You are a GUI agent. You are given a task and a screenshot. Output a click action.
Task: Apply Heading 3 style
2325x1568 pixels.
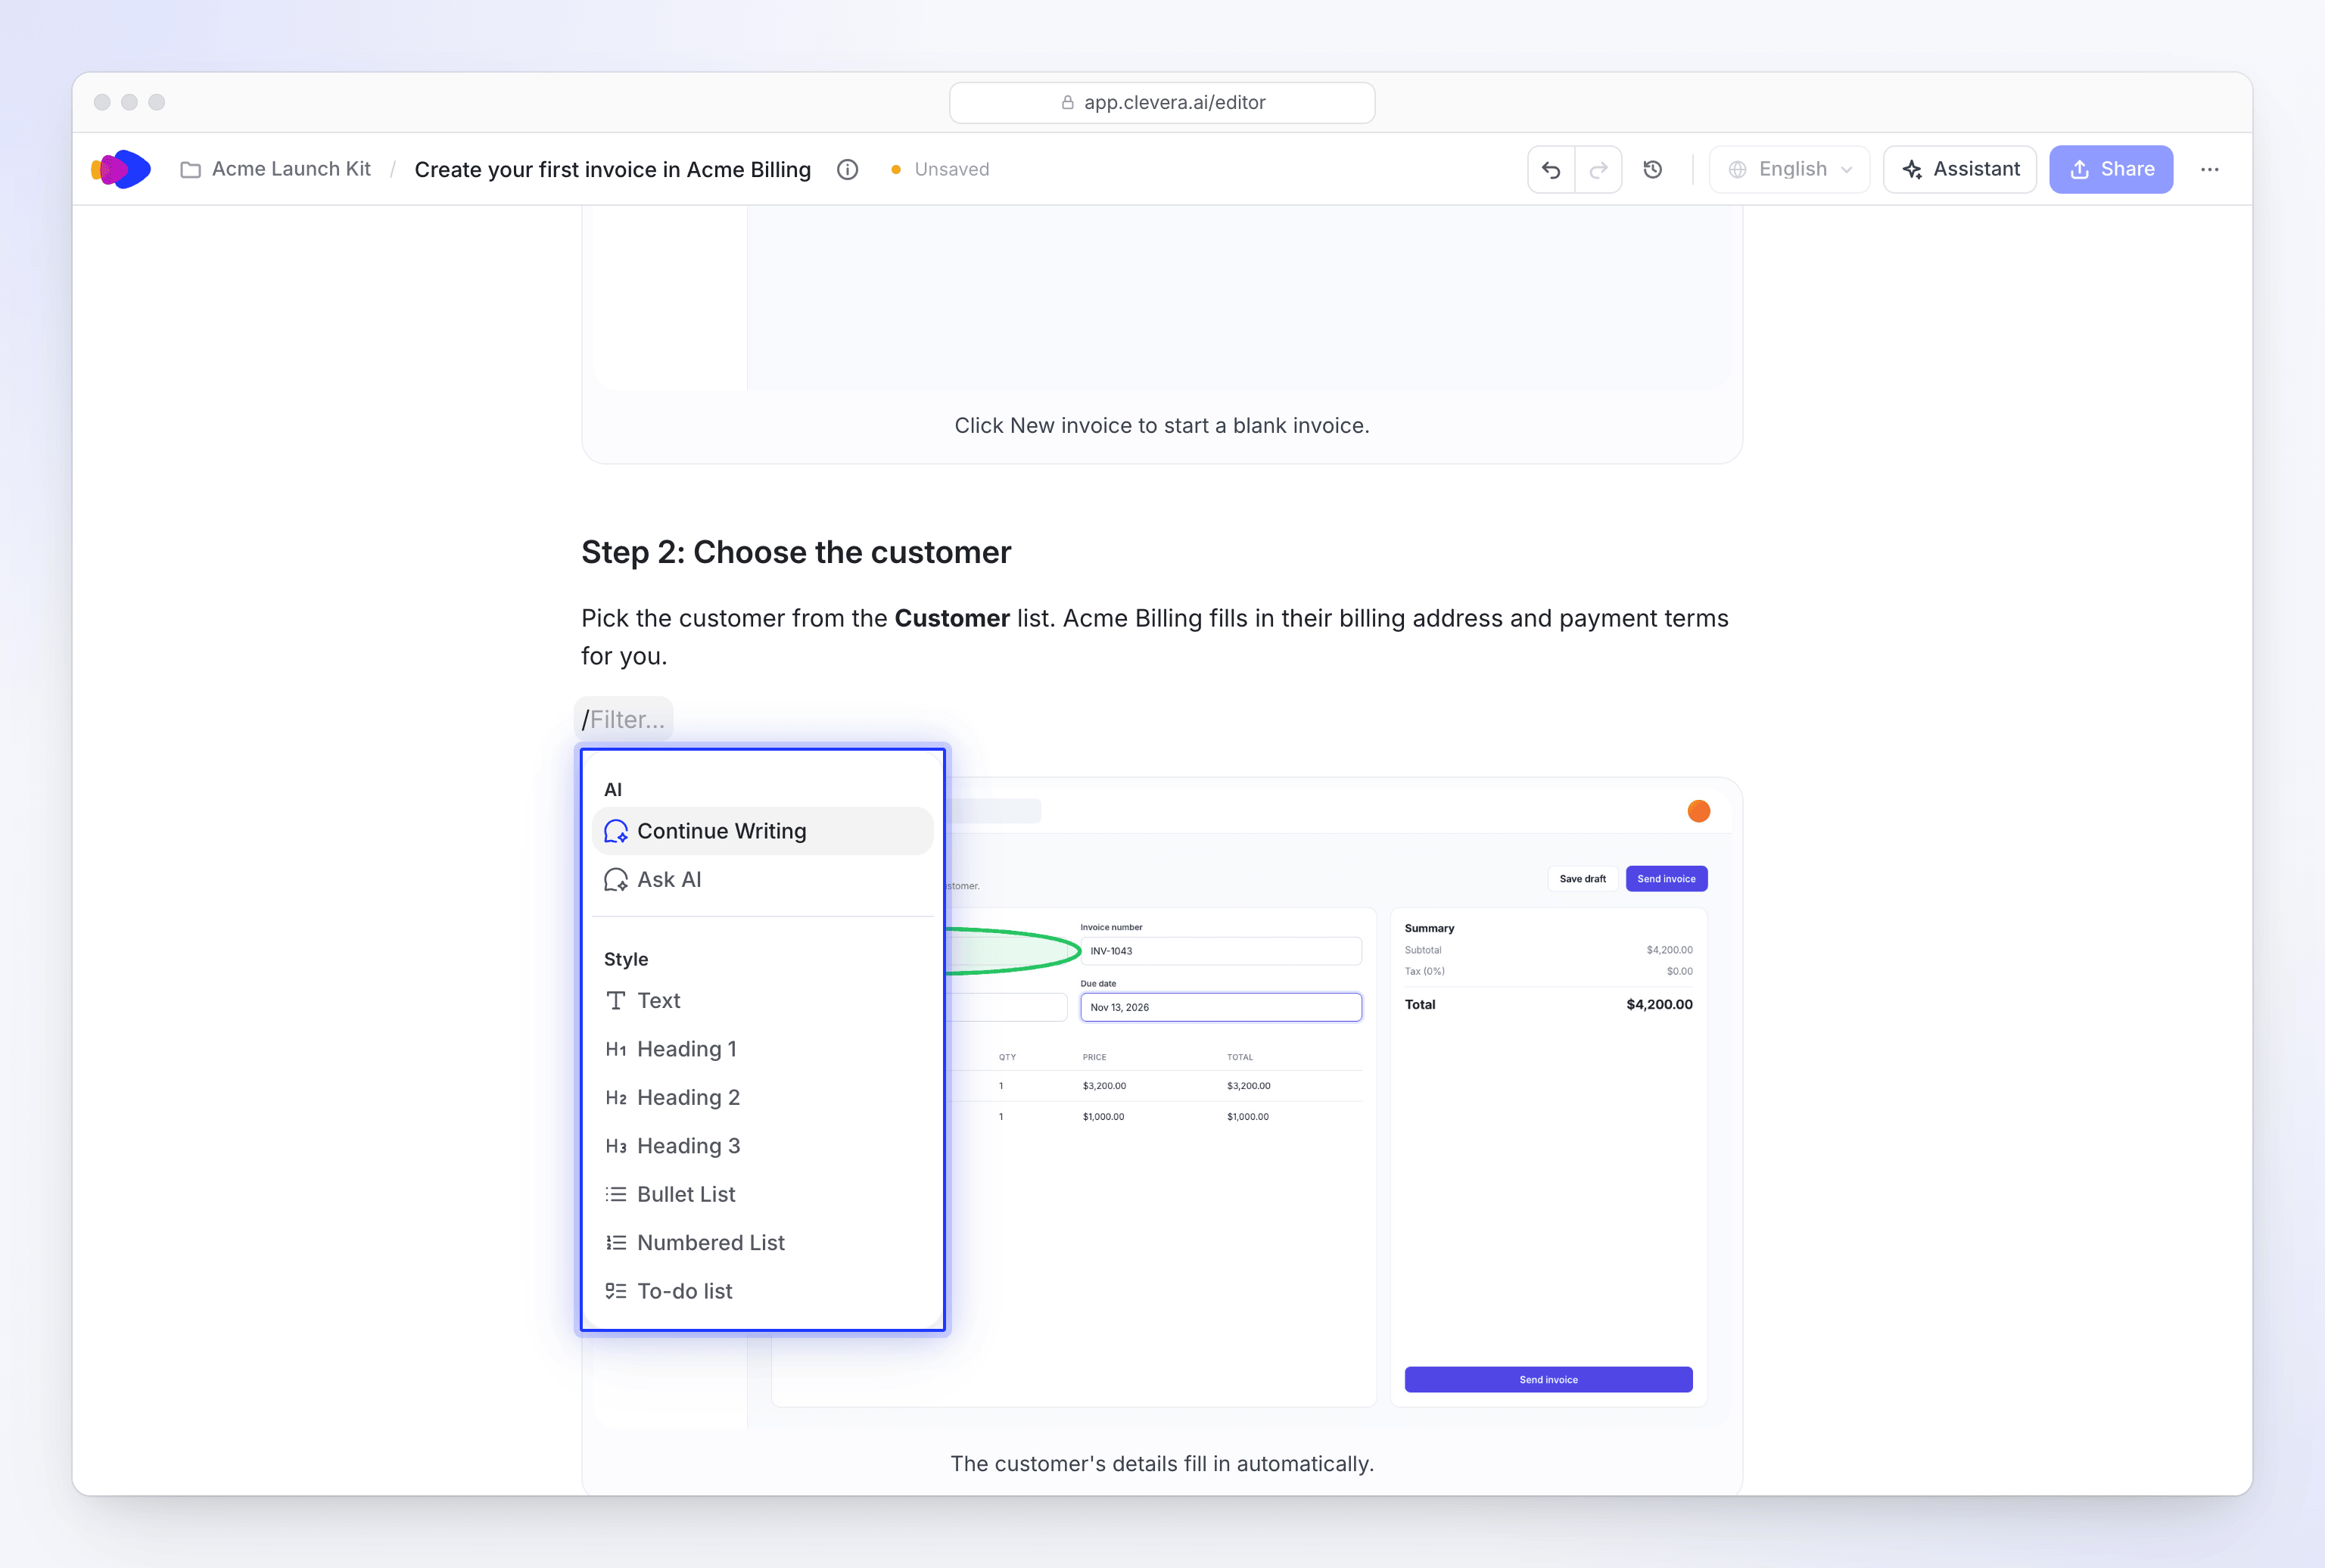(x=763, y=1146)
